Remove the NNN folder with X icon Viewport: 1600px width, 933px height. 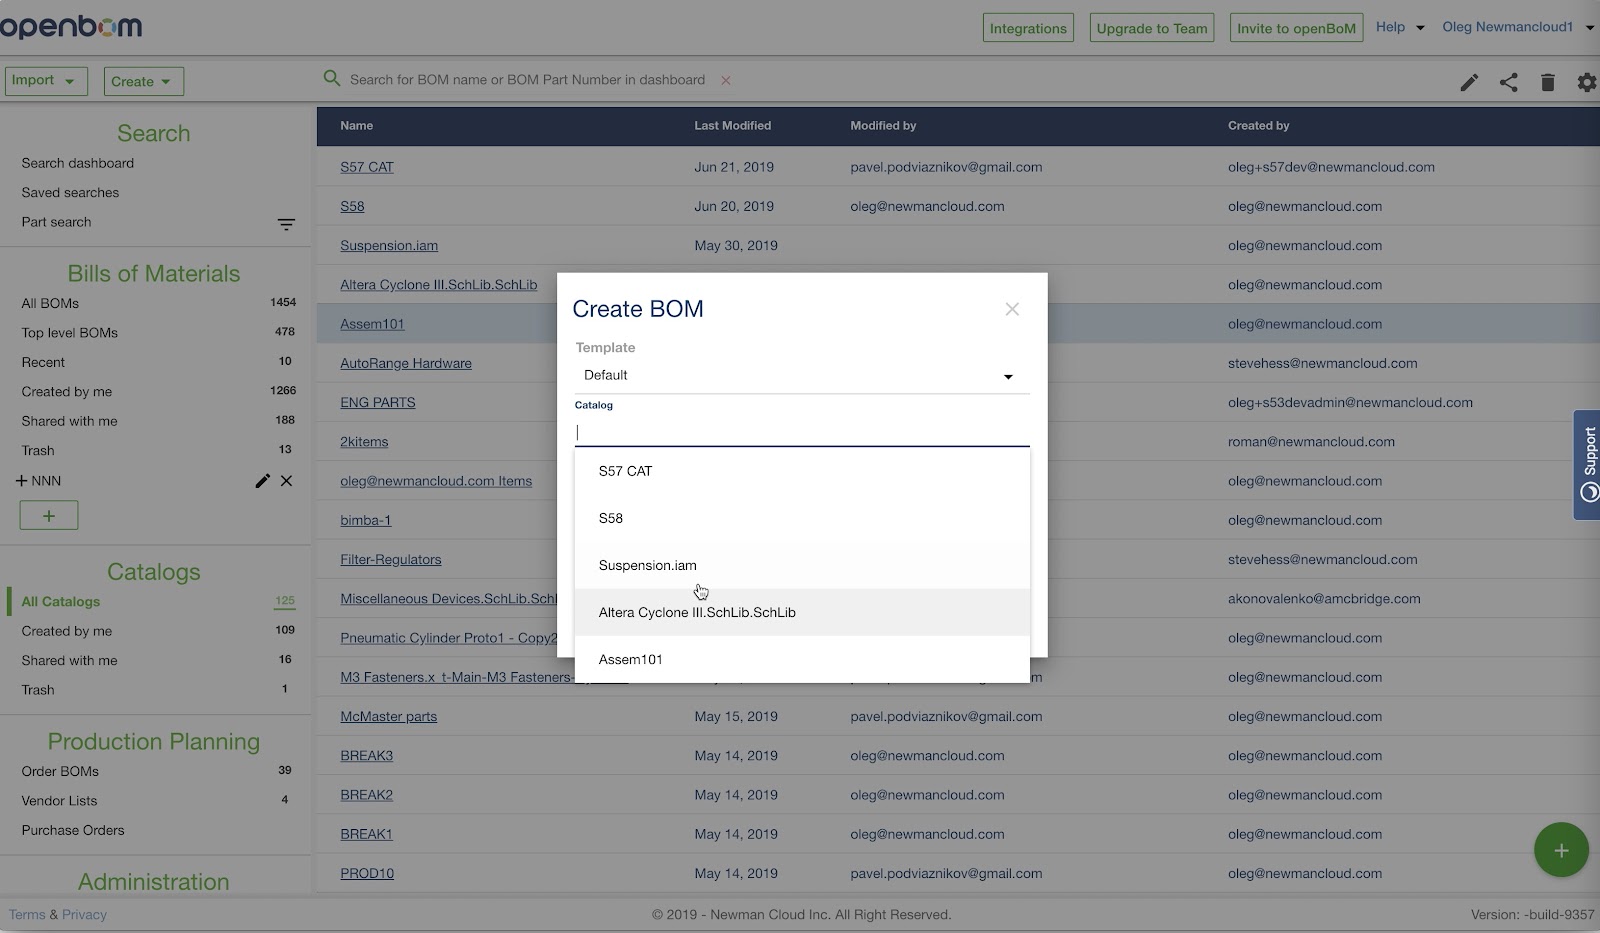[286, 481]
